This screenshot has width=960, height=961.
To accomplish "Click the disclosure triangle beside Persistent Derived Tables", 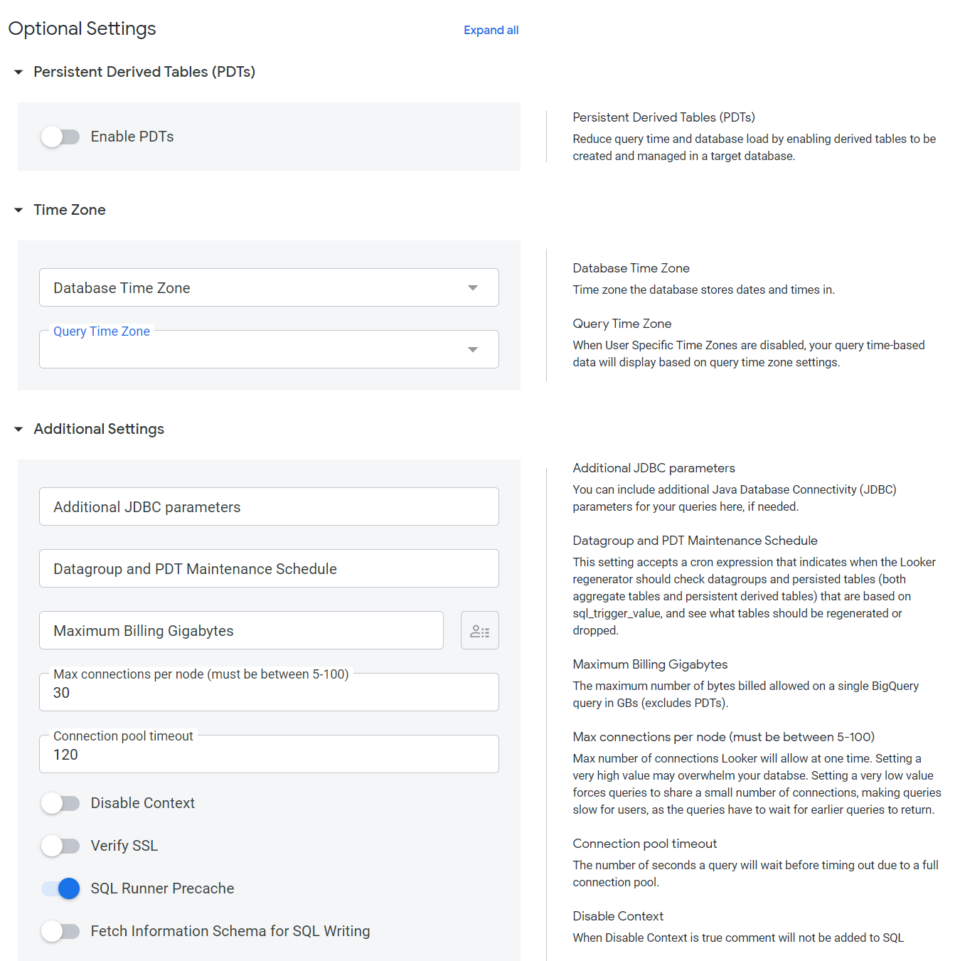I will [x=17, y=71].
